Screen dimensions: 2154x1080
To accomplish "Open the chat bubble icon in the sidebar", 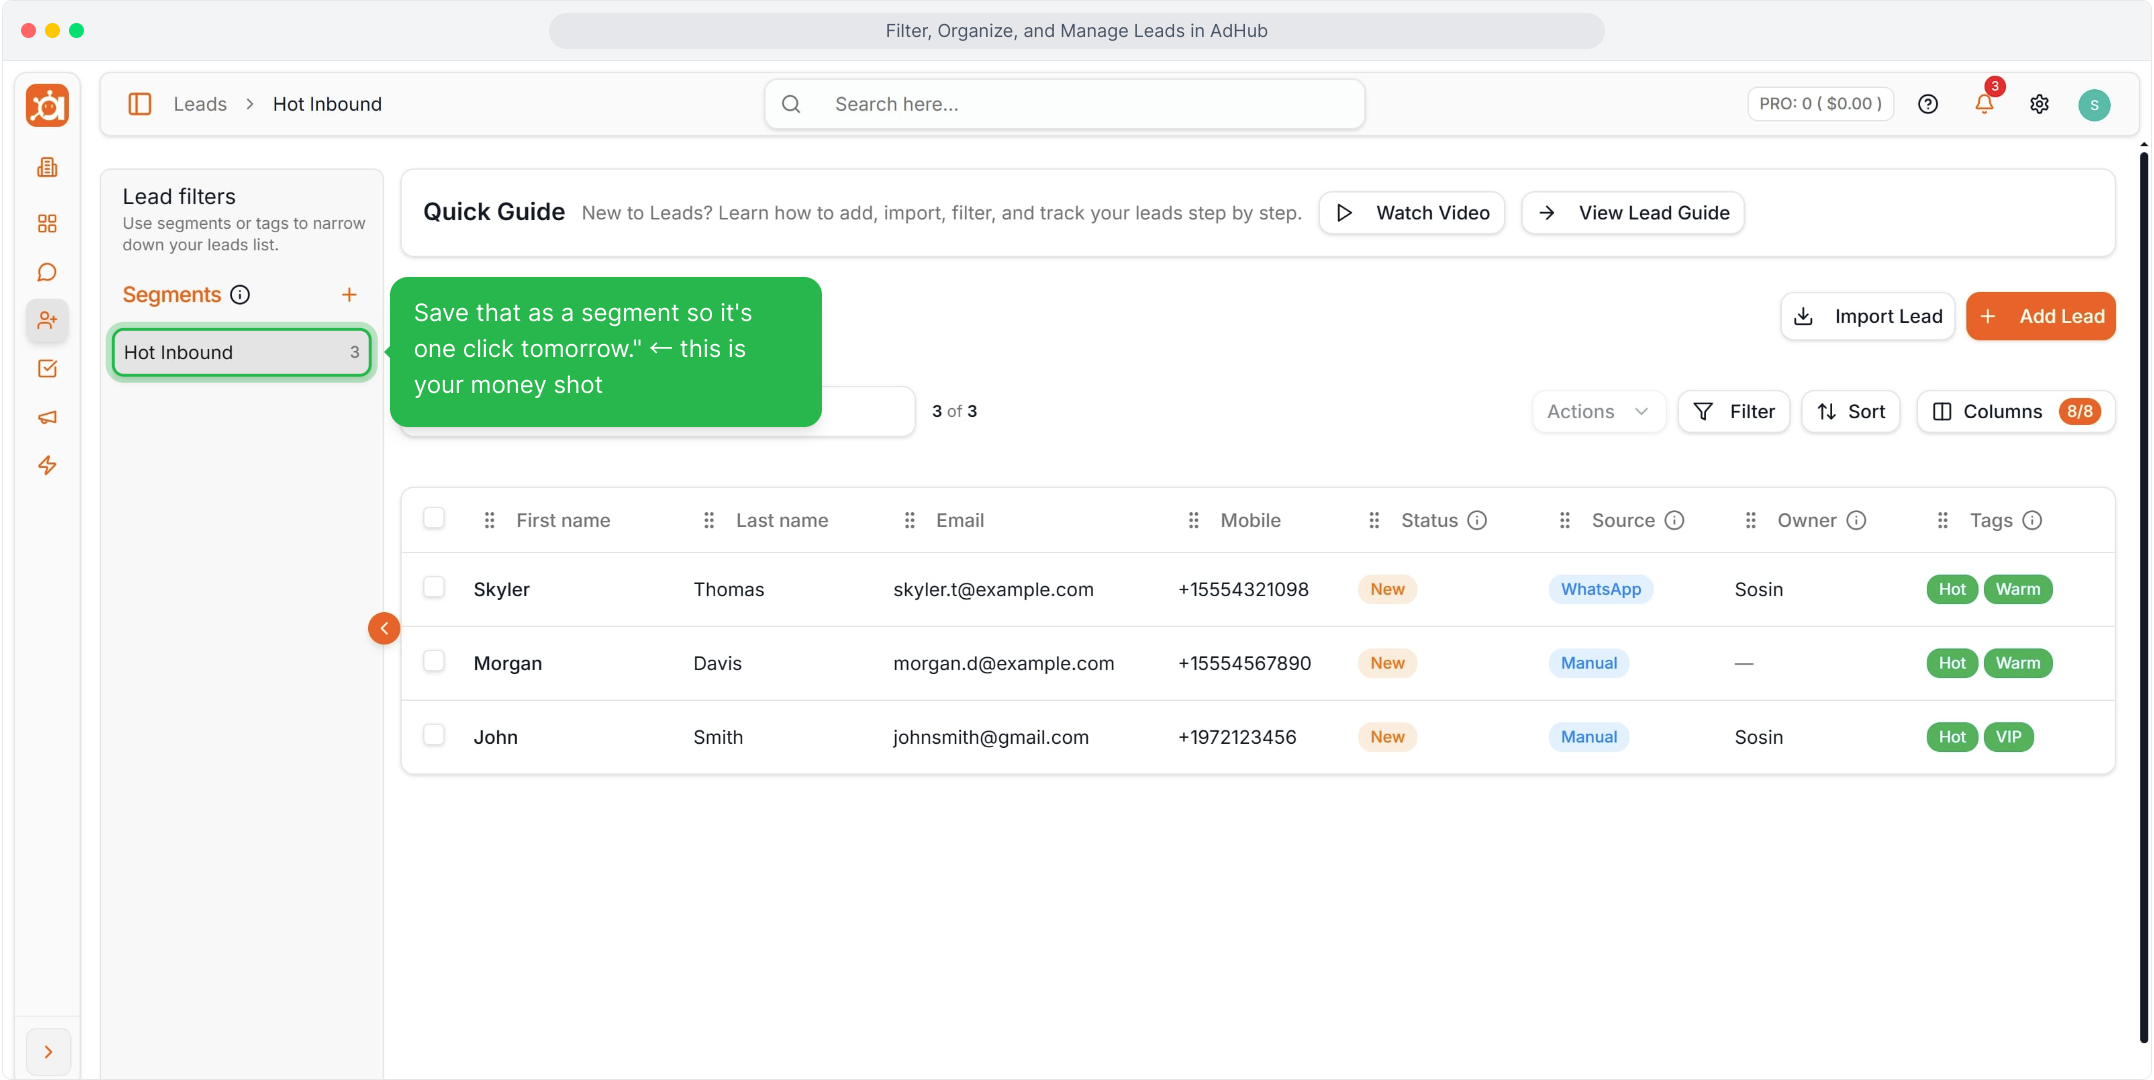I will [x=47, y=272].
